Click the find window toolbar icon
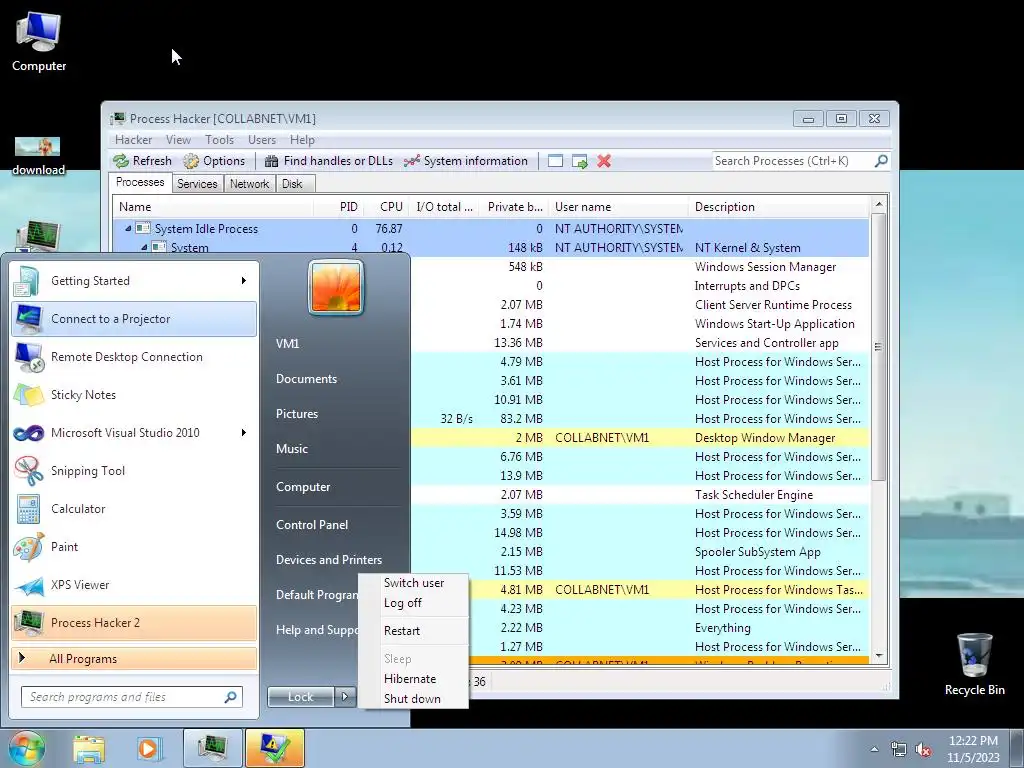Image resolution: width=1024 pixels, height=768 pixels. (555, 161)
